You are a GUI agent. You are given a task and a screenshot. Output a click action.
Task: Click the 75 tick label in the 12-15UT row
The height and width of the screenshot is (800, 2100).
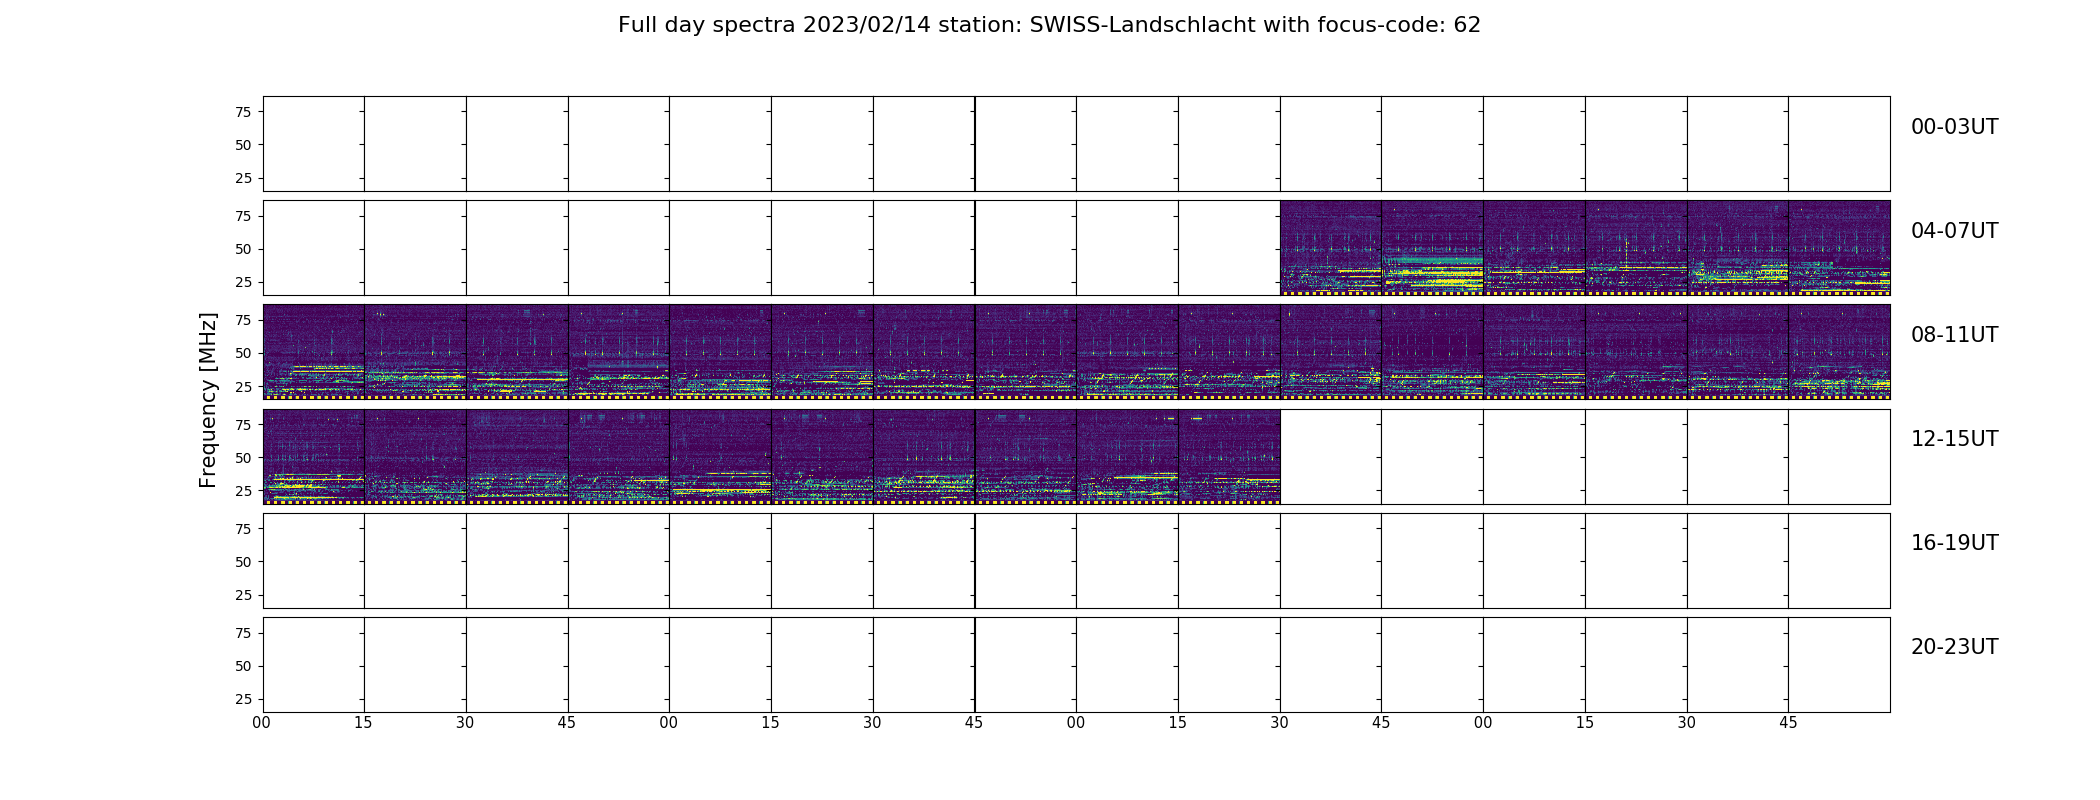243,425
